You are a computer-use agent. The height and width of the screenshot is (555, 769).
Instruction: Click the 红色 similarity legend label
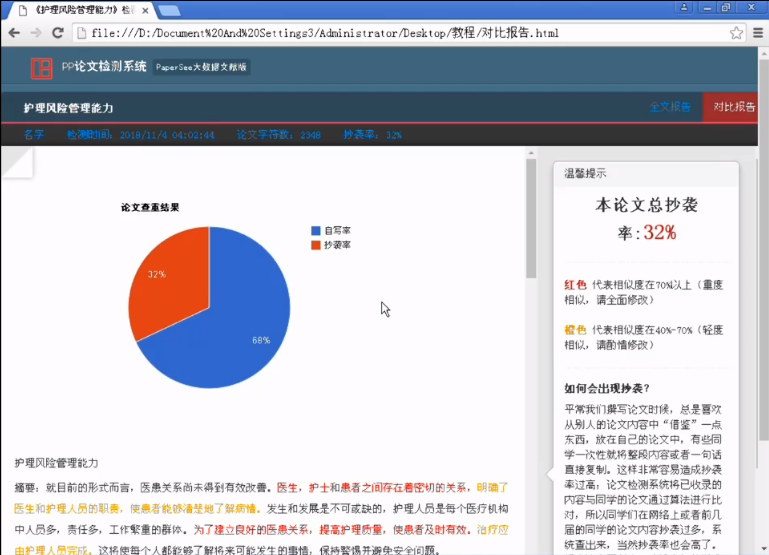tap(575, 285)
